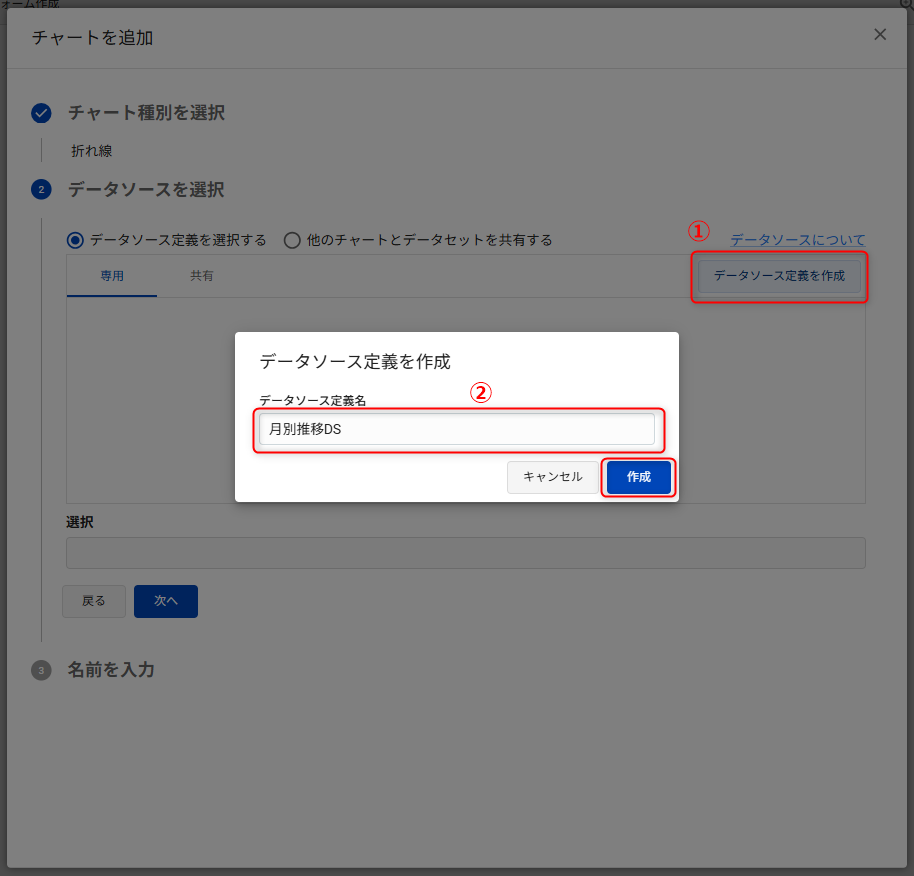914x876 pixels.
Task: Switch to the 専用 tab
Action: coord(112,276)
